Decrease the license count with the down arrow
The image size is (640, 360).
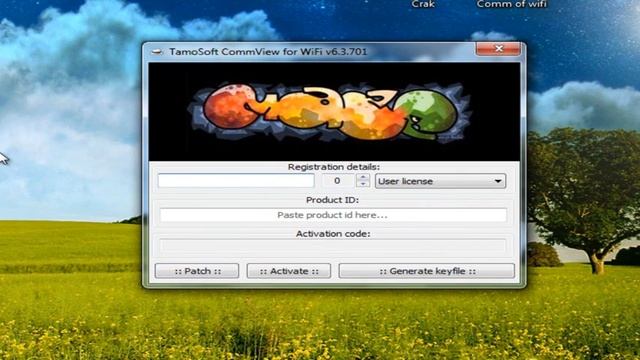(363, 184)
